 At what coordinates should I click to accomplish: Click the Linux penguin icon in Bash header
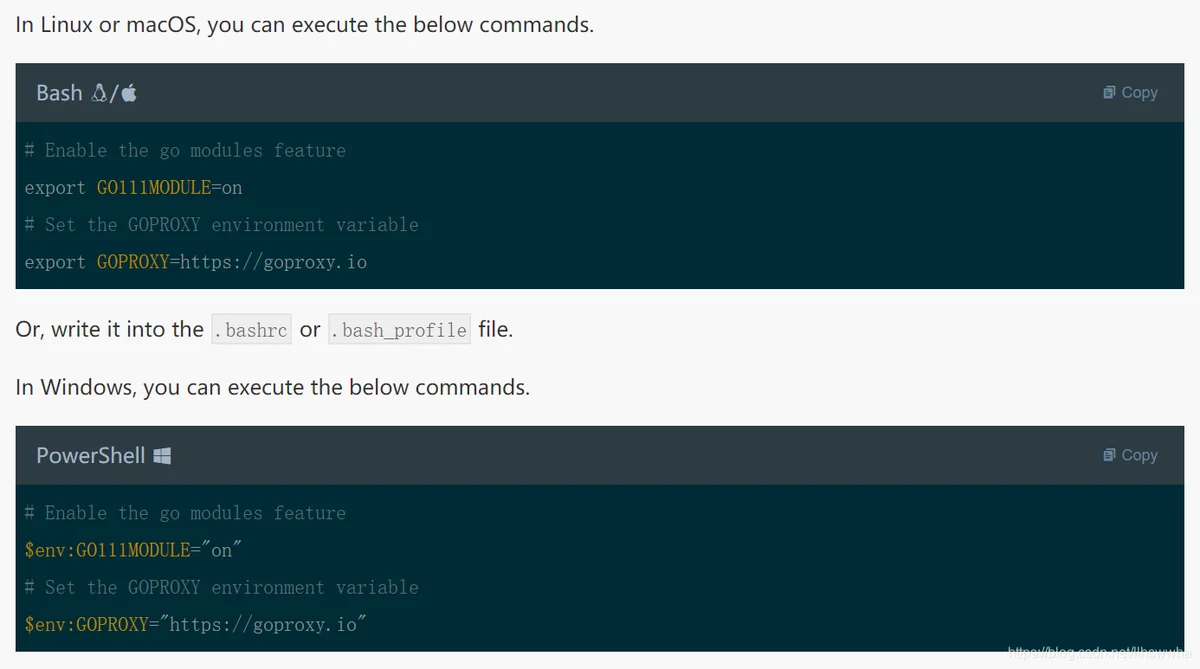99,93
